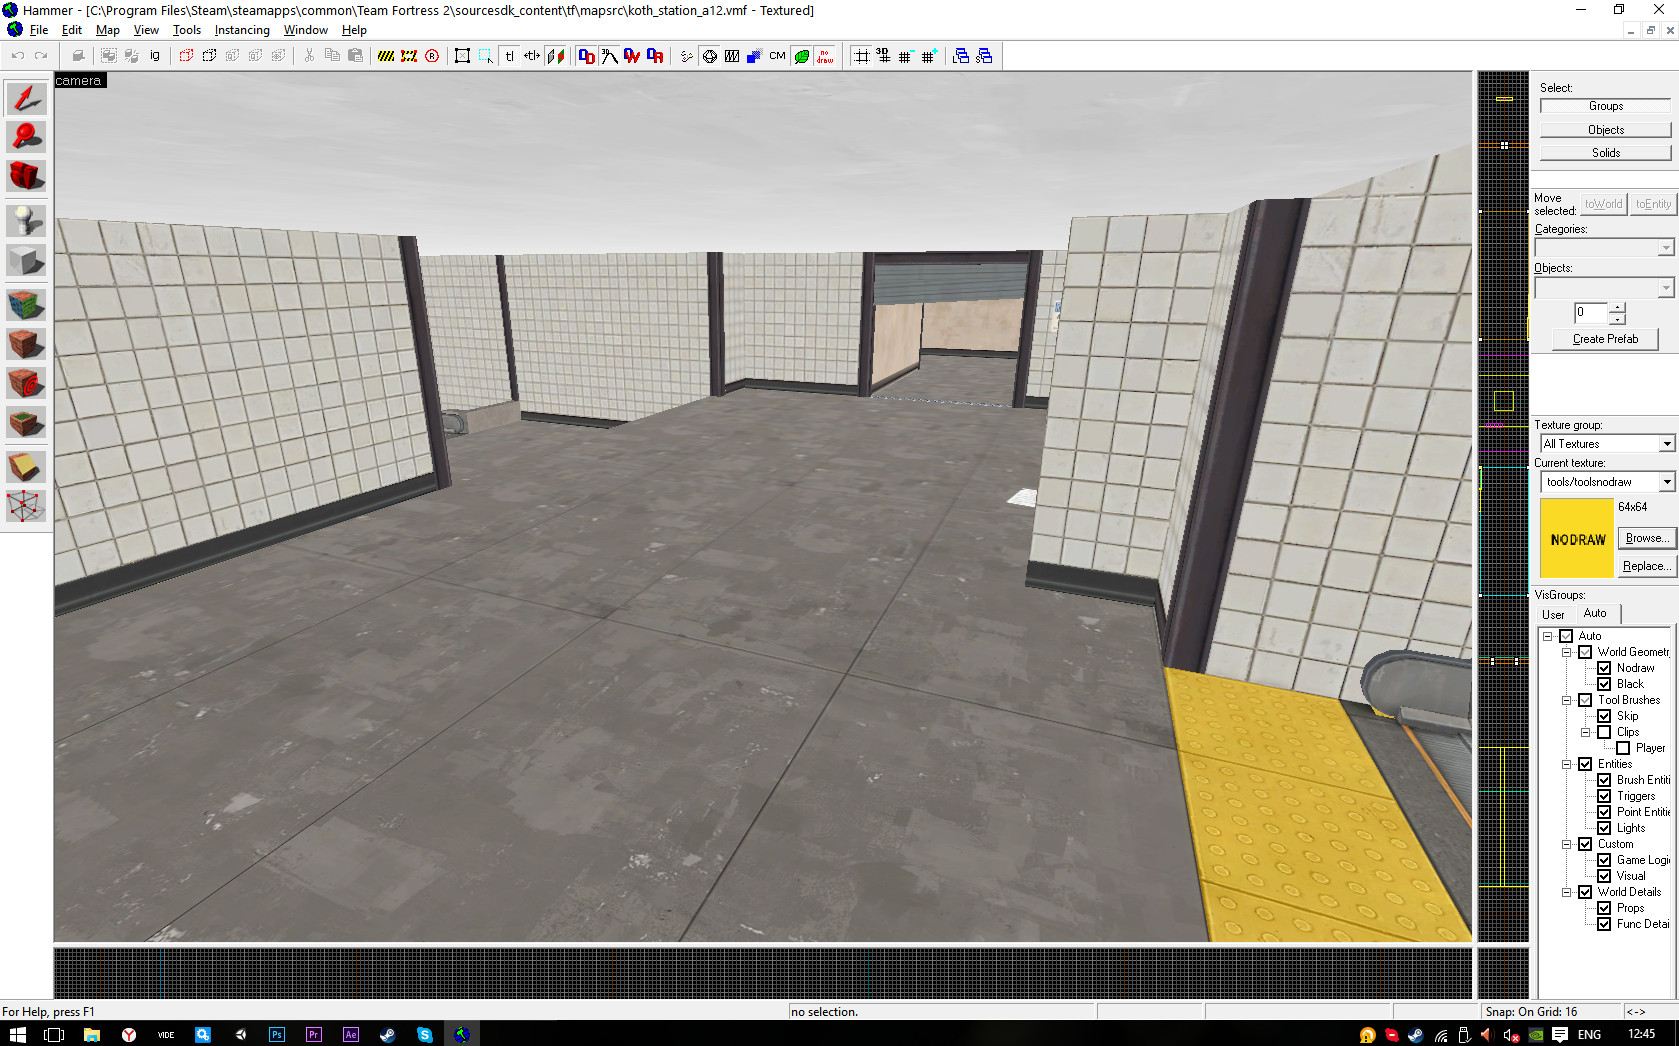Collapse the World Details tree node
The height and width of the screenshot is (1046, 1679).
(x=1567, y=892)
